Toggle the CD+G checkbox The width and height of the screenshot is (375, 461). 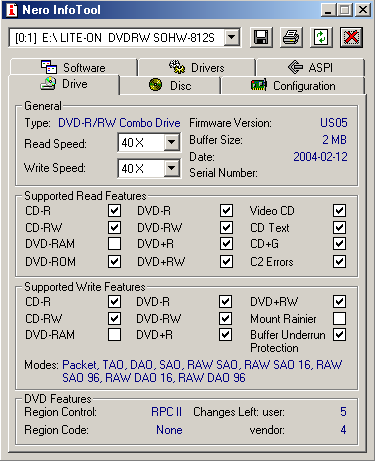(x=339, y=244)
